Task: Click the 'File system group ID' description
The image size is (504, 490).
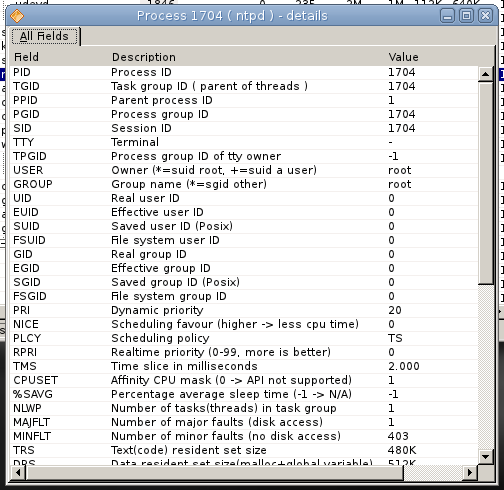Action: coord(169,296)
